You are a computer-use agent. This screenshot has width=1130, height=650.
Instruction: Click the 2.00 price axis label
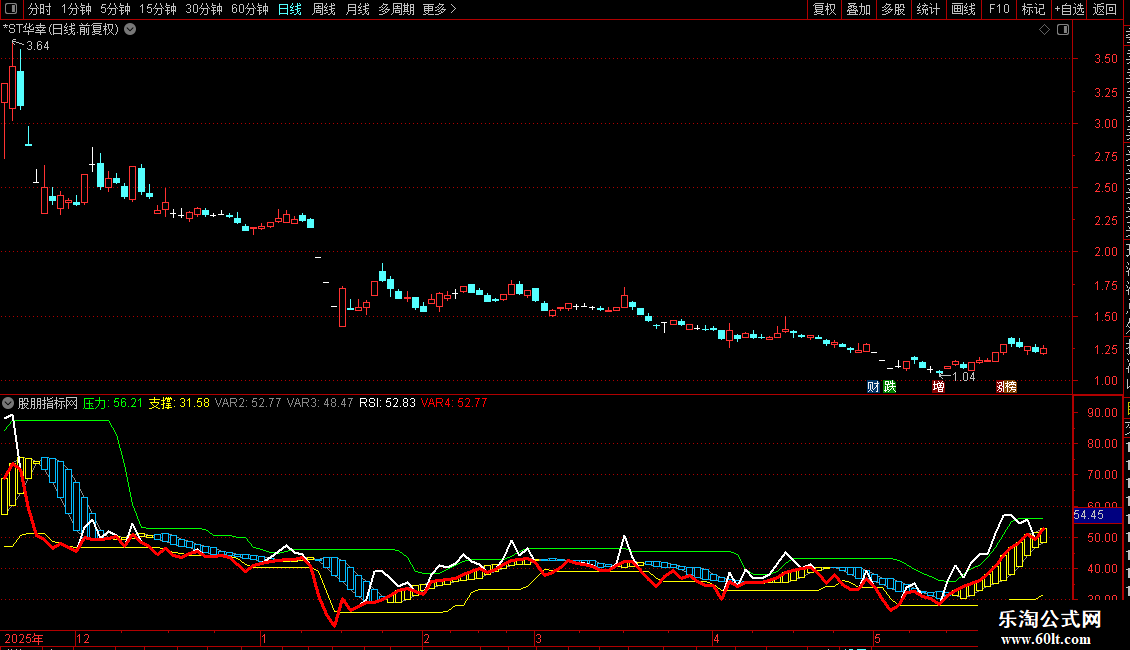pyautogui.click(x=1105, y=251)
